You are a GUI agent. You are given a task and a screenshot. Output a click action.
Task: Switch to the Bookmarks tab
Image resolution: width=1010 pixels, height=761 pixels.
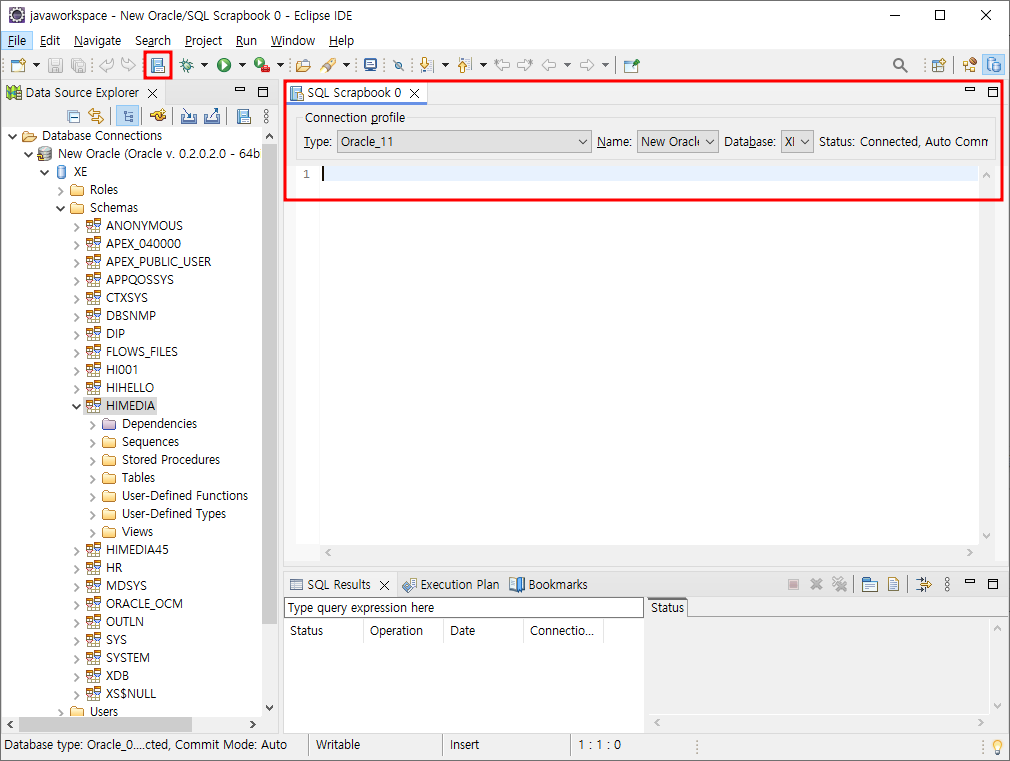(549, 584)
